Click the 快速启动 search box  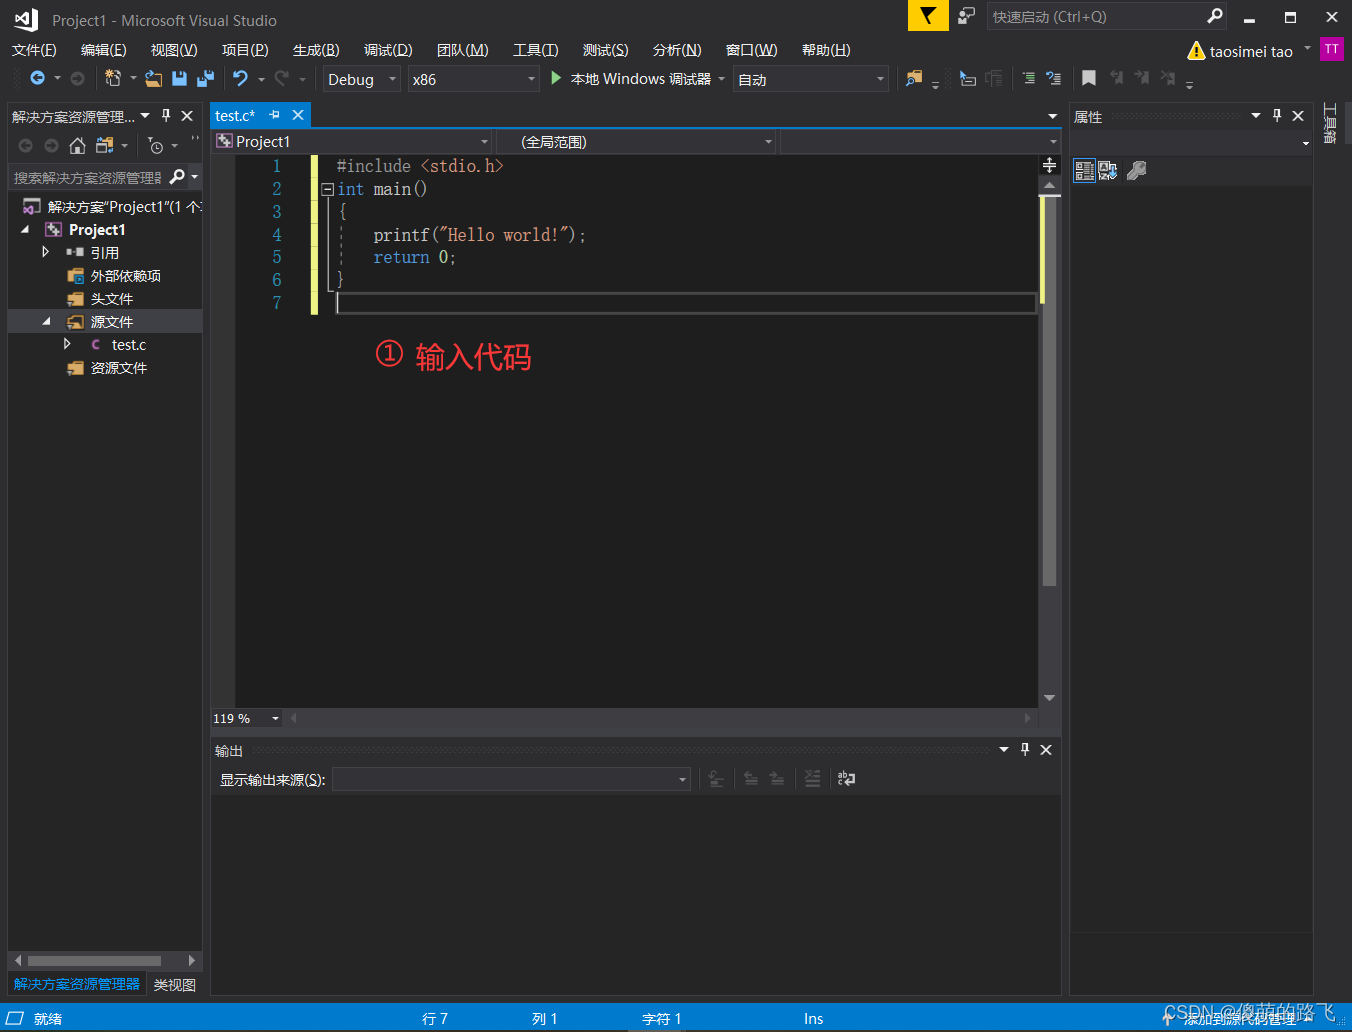click(x=1090, y=16)
